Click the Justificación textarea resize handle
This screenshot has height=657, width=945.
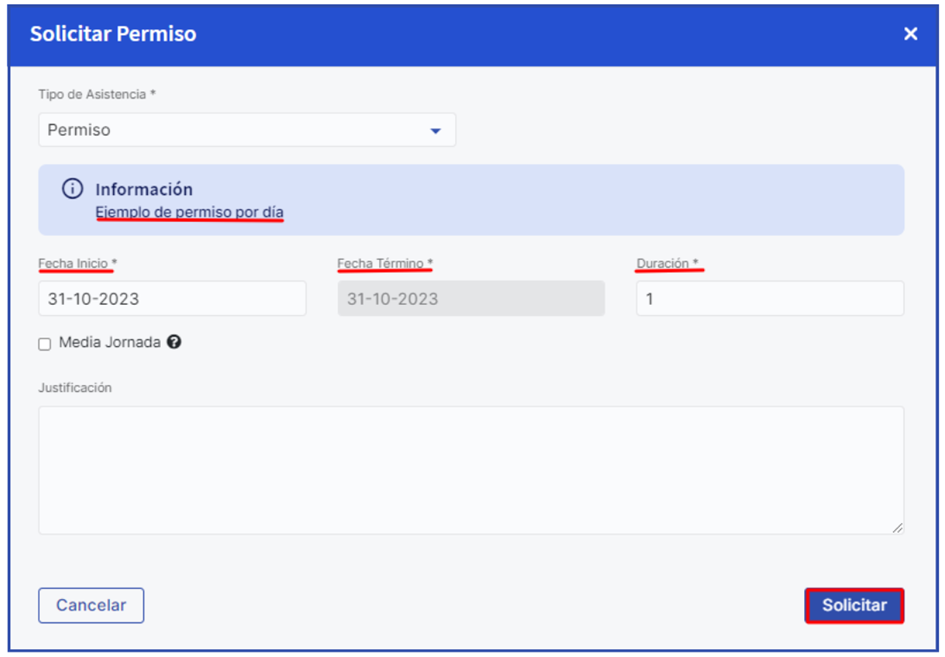tap(897, 527)
